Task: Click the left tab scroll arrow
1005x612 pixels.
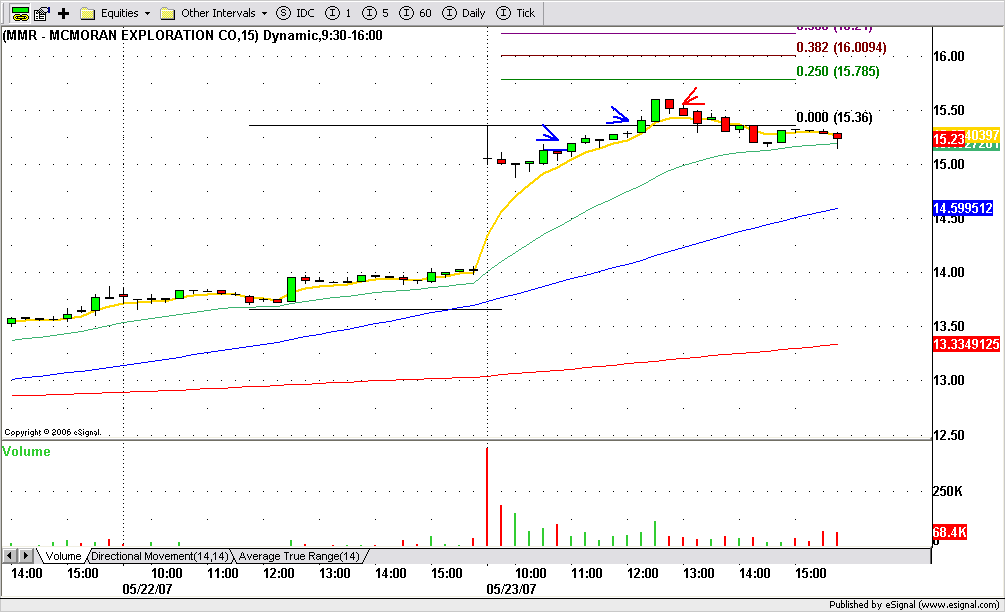Action: [x=10, y=556]
